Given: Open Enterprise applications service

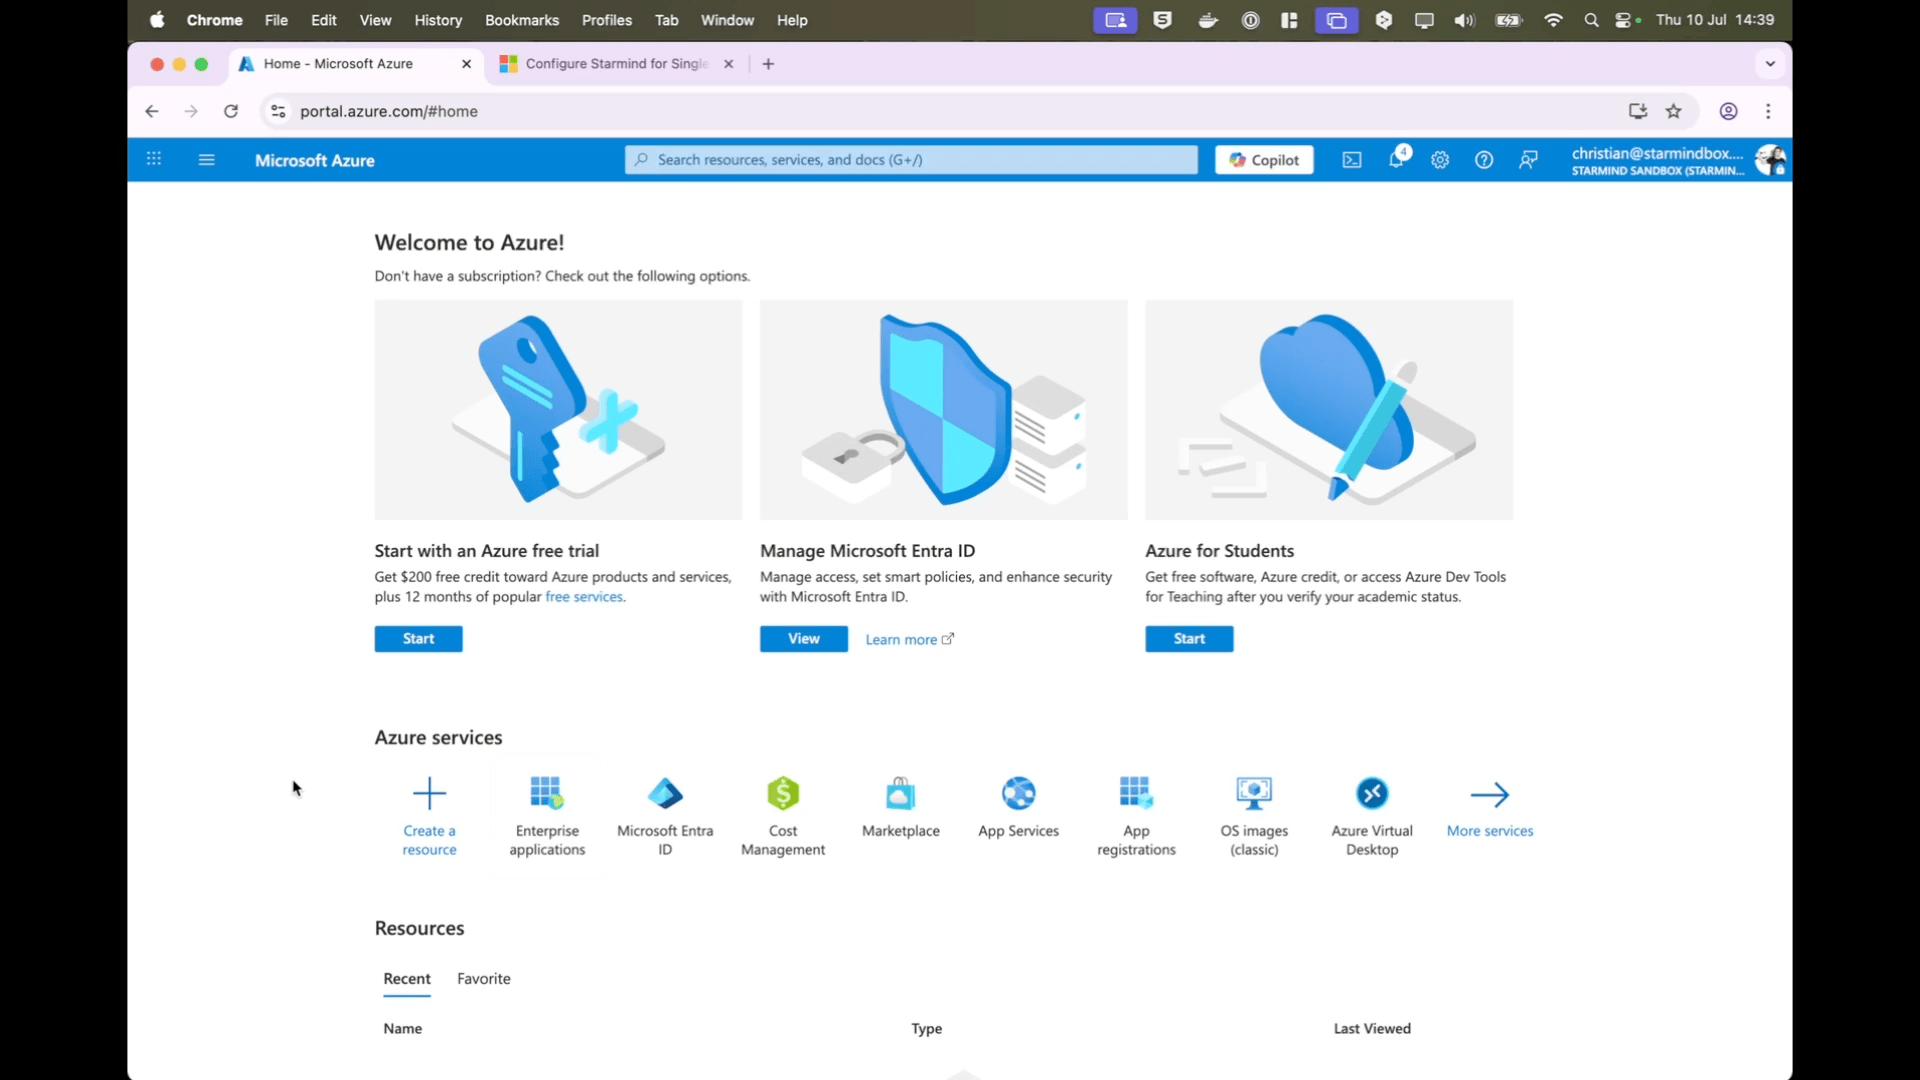Looking at the screenshot, I should [547, 816].
